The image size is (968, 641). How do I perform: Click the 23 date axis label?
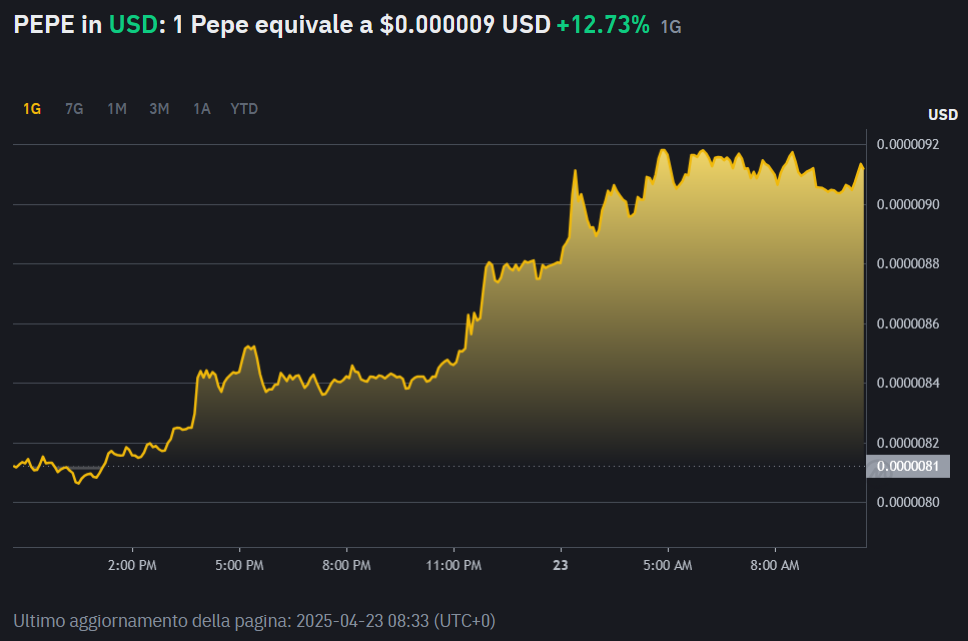pyautogui.click(x=561, y=565)
